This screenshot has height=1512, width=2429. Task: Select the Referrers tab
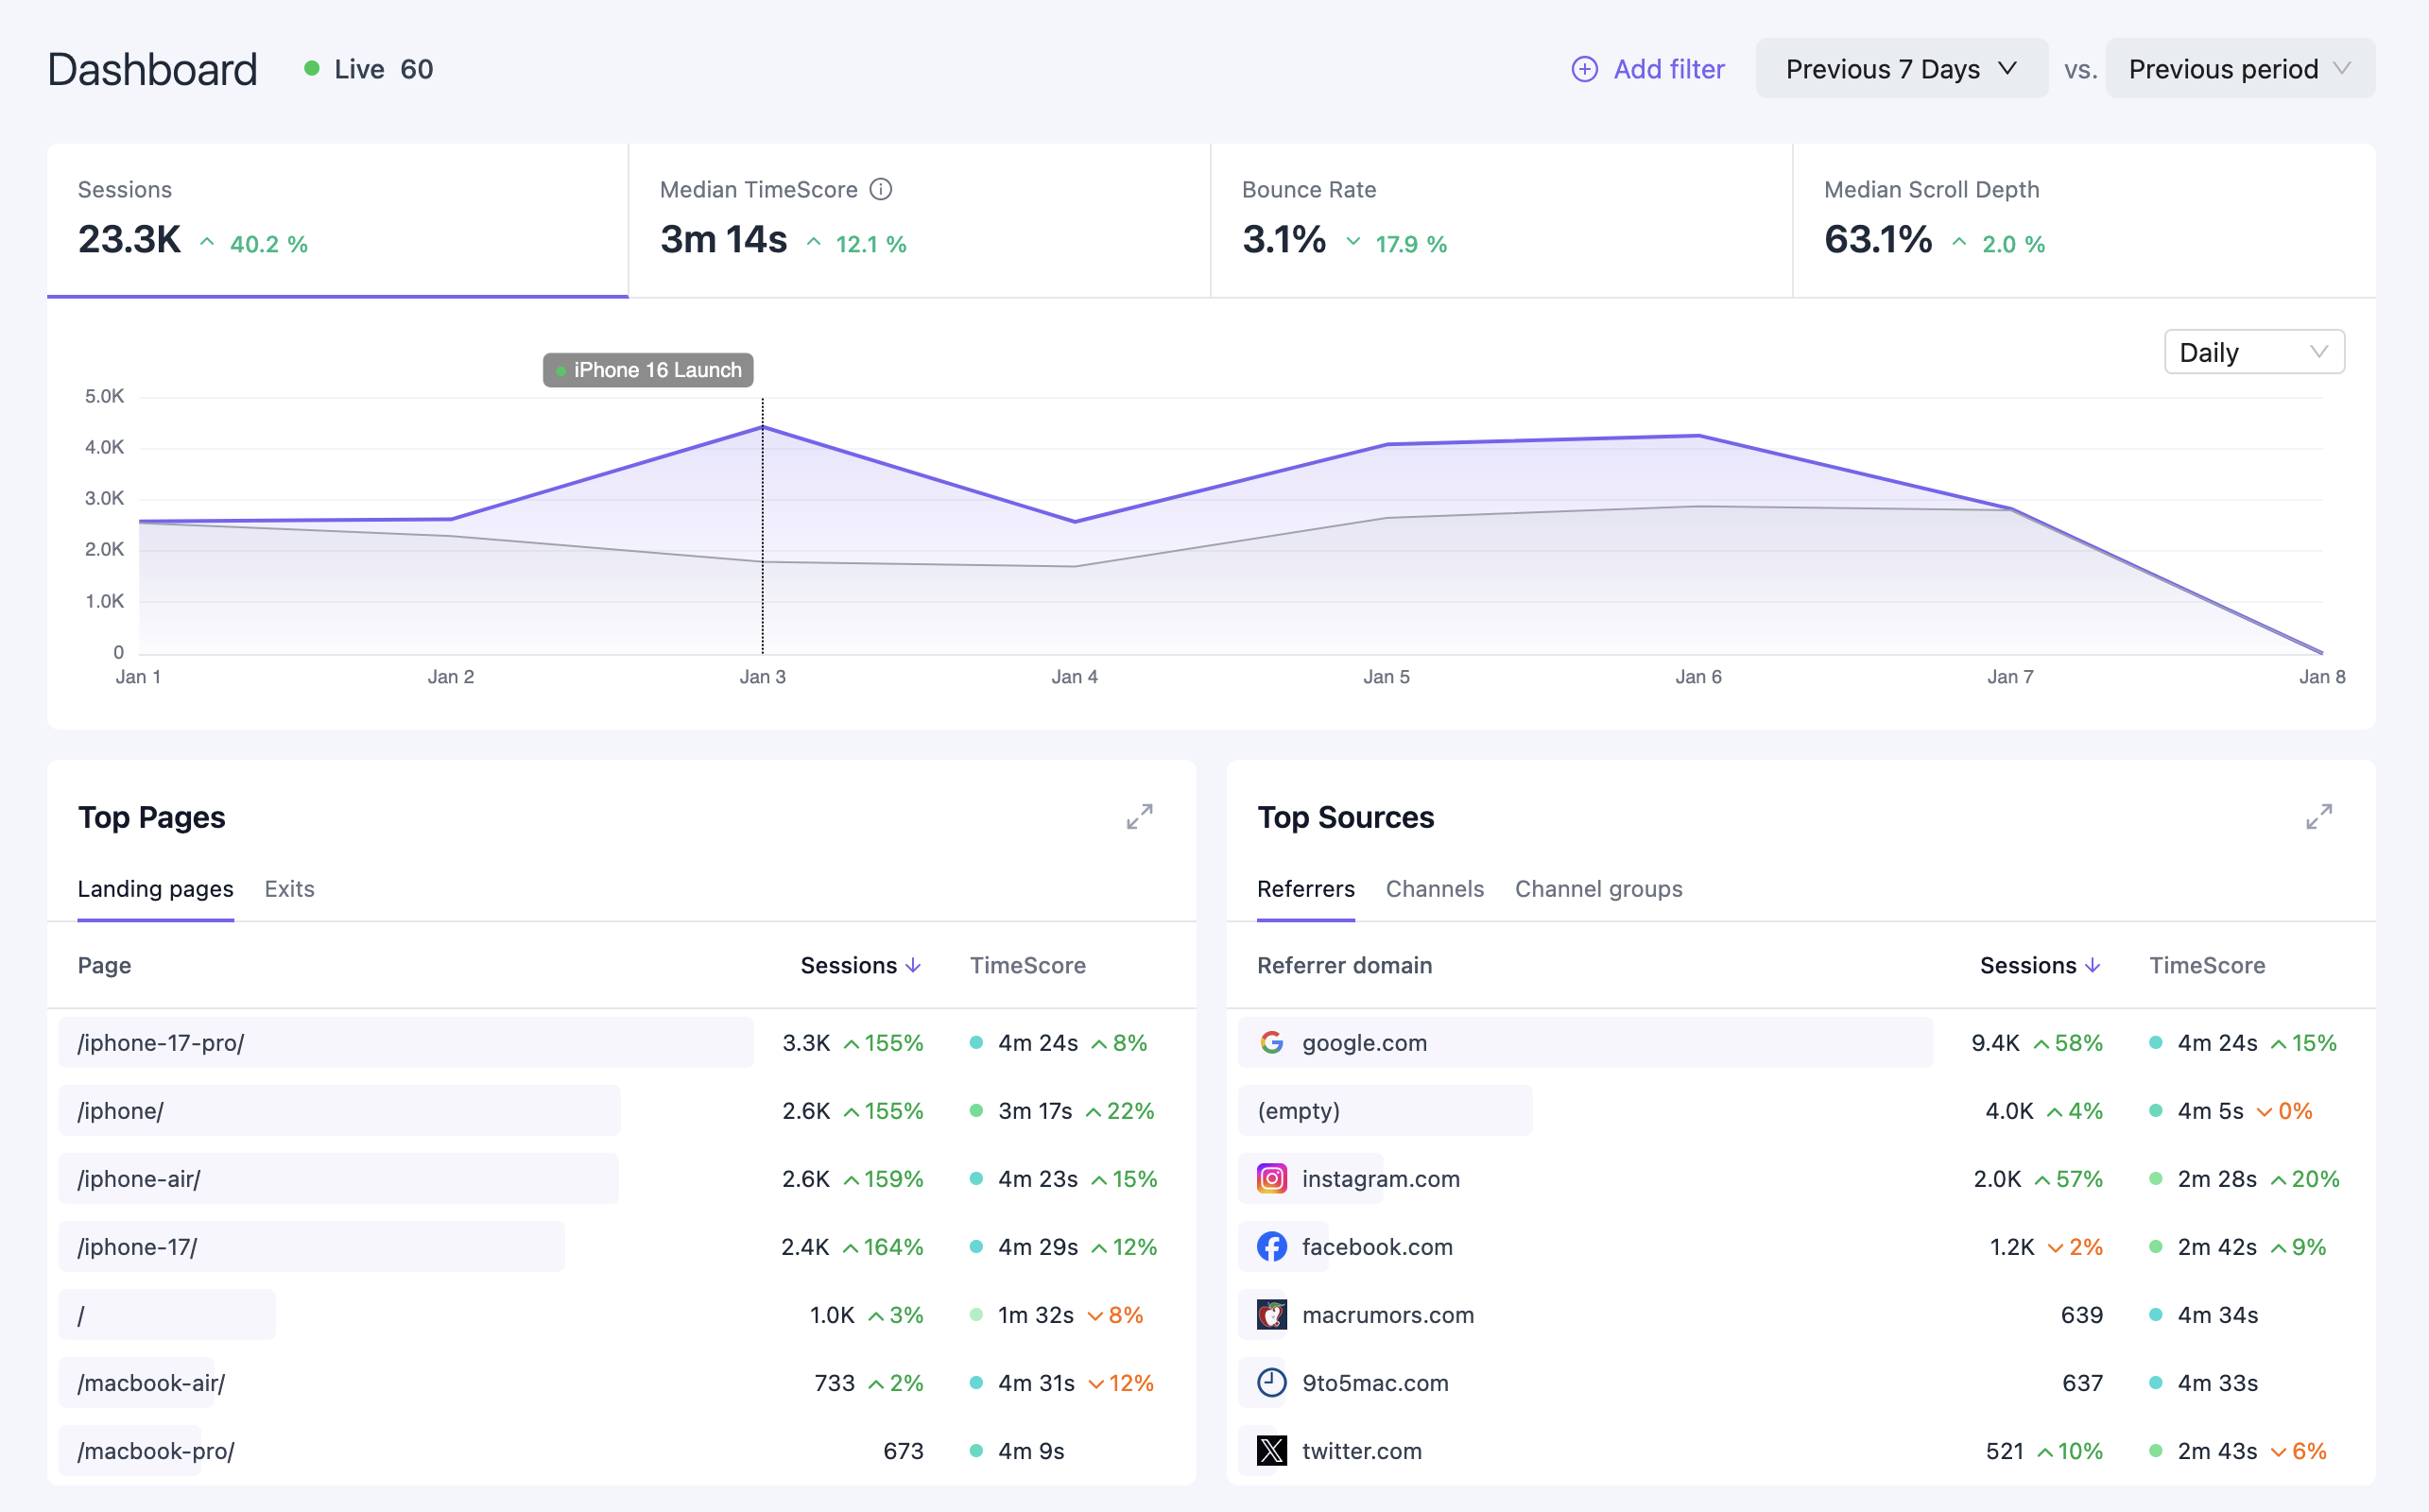coord(1306,889)
